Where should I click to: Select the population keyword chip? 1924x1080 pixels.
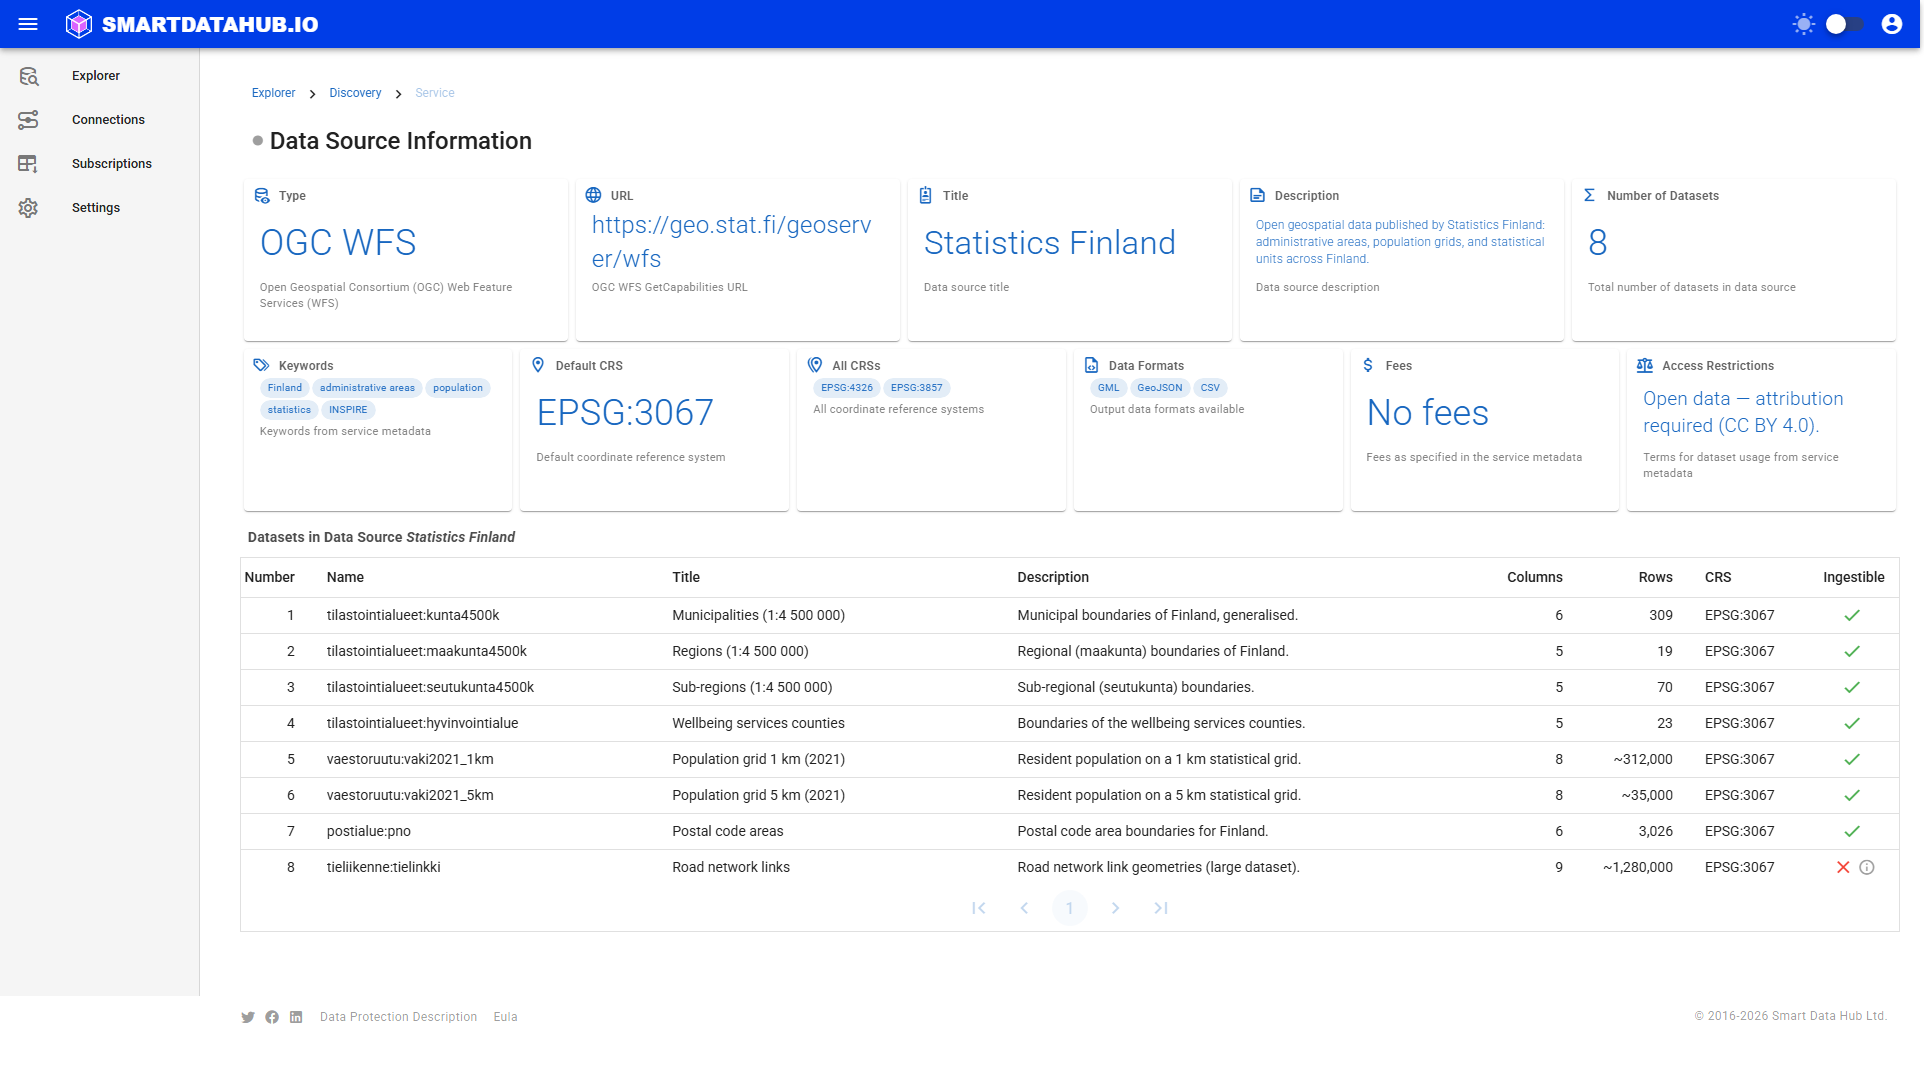457,388
